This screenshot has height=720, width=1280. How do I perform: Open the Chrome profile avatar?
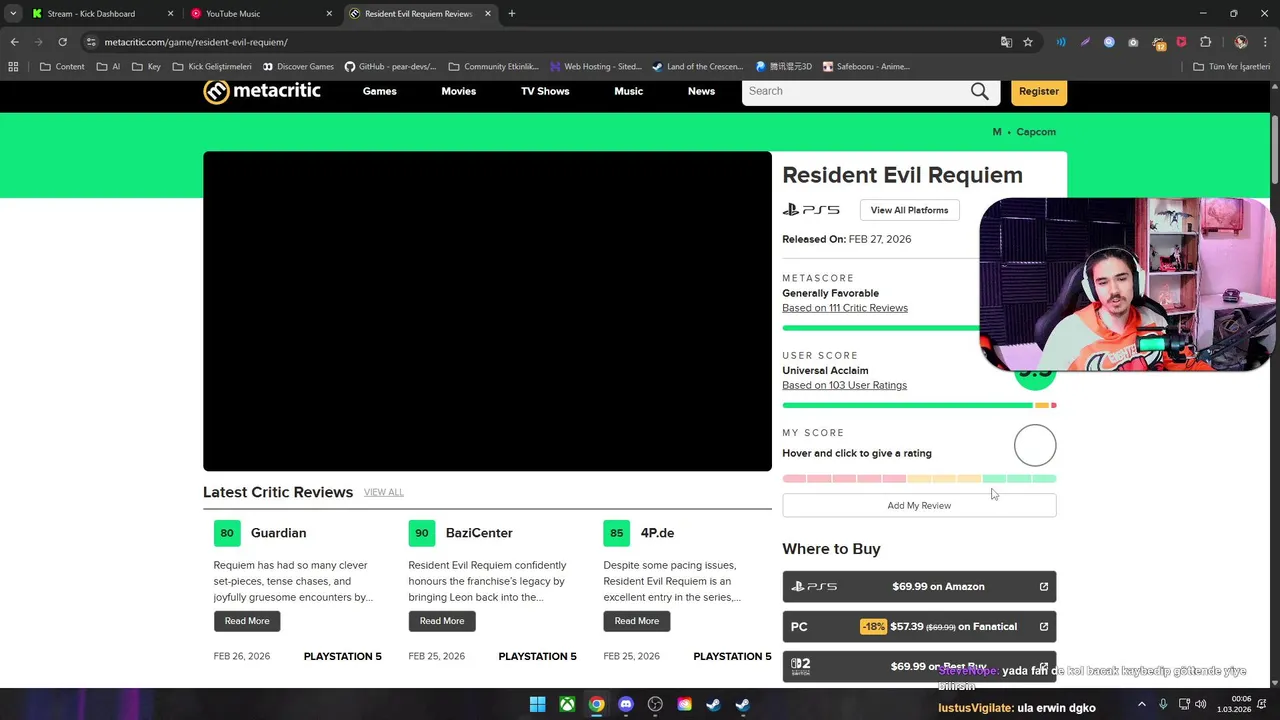pyautogui.click(x=1241, y=42)
